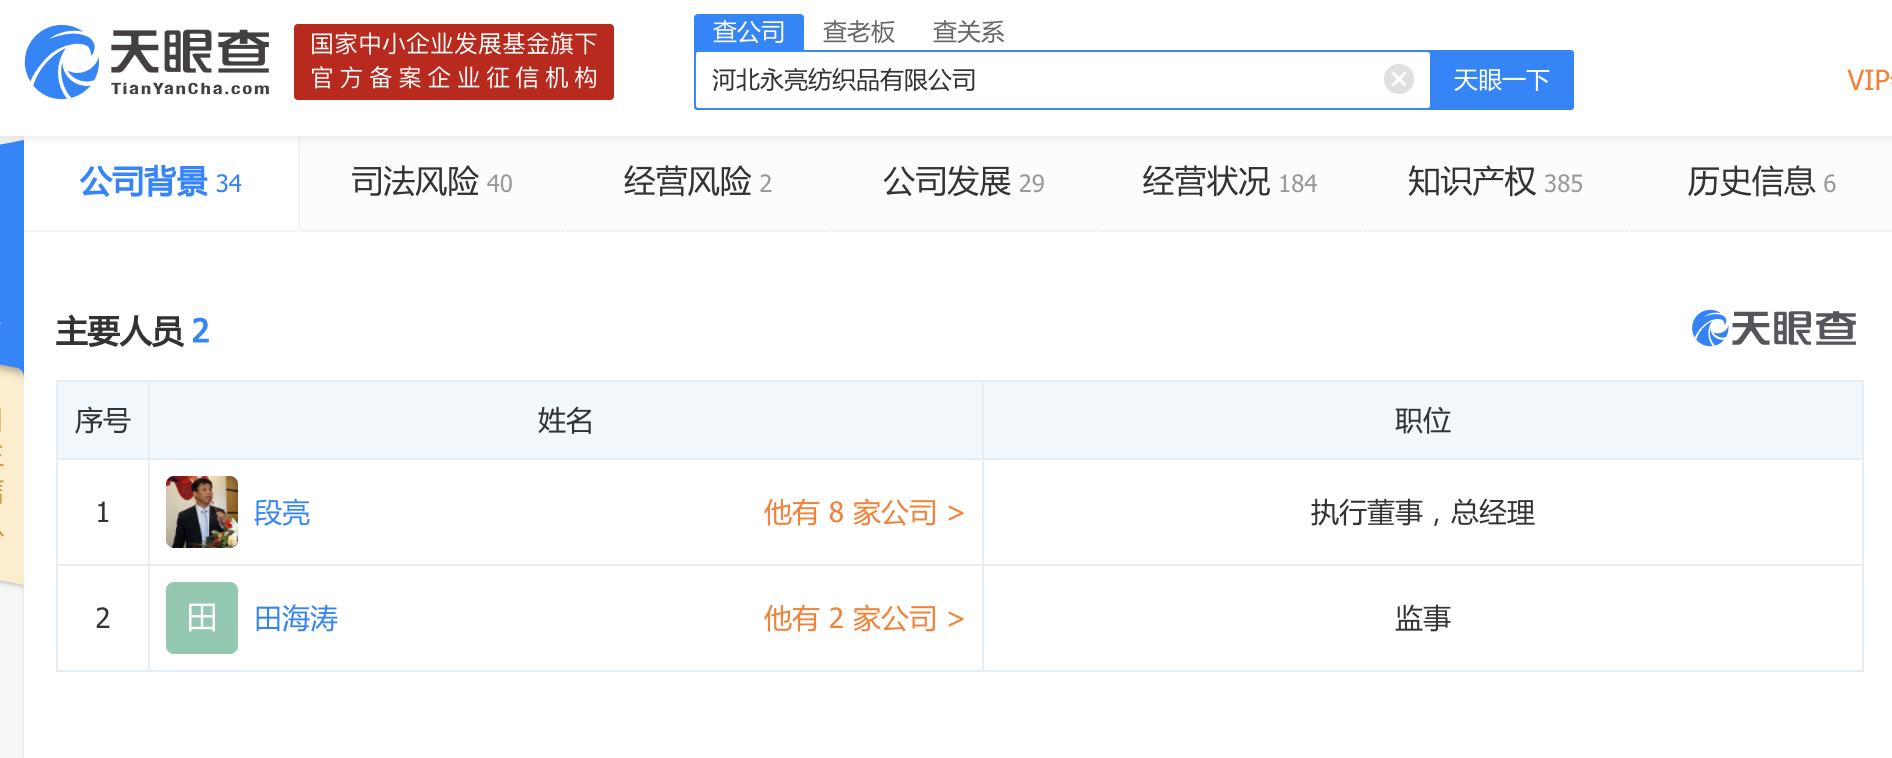Click row number 1 in 序号 column
Image resolution: width=1892 pixels, height=758 pixels.
(103, 513)
